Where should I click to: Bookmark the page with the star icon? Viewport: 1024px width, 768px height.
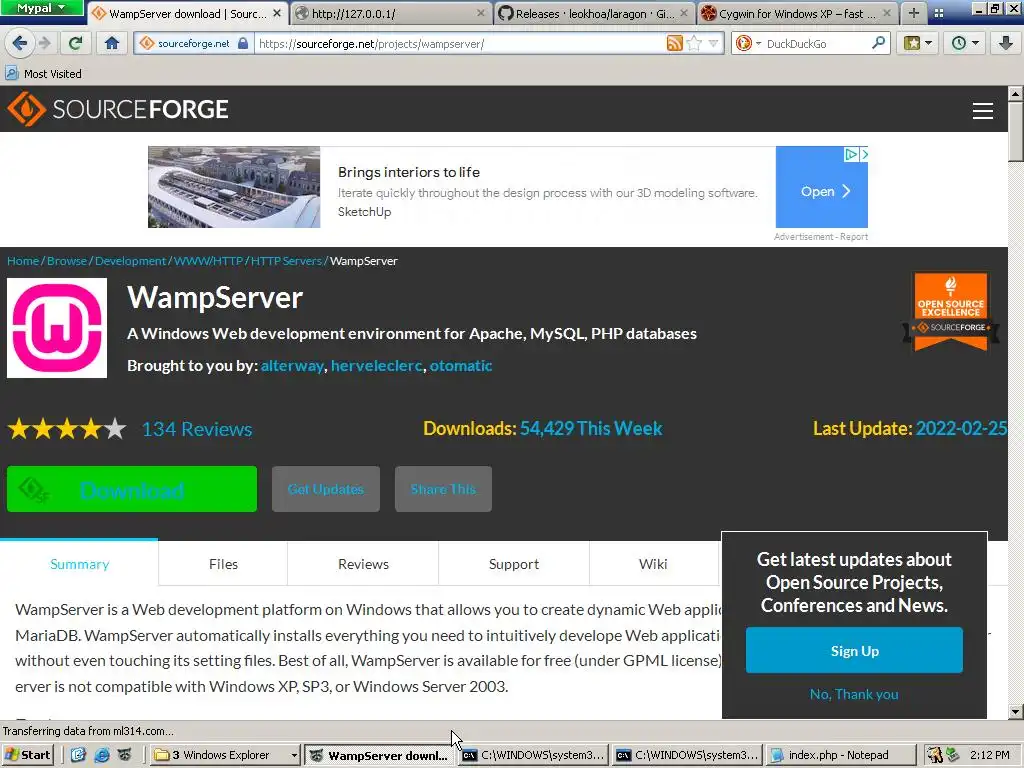(694, 43)
